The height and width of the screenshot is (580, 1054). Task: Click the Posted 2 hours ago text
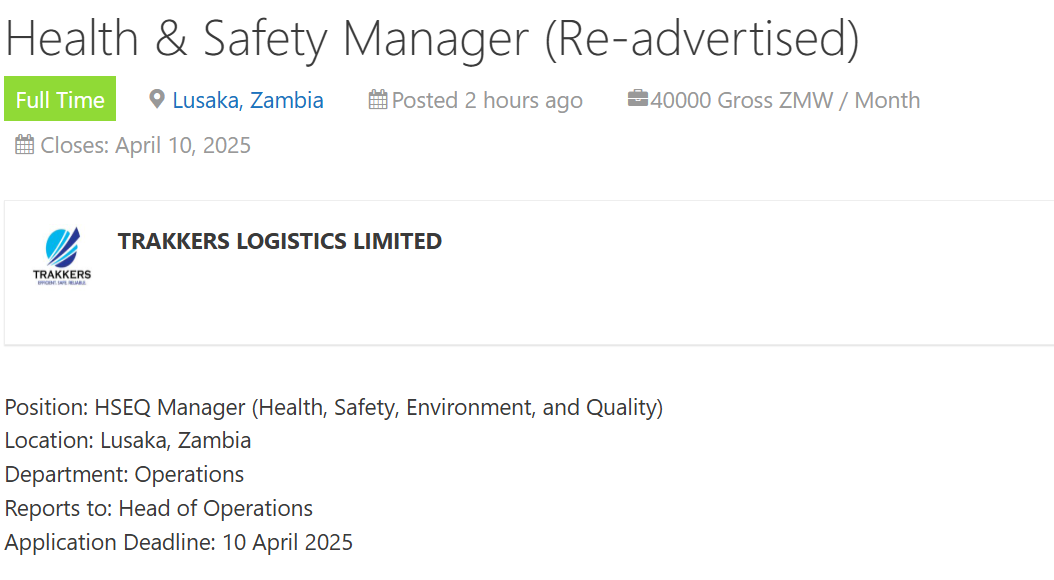(487, 100)
